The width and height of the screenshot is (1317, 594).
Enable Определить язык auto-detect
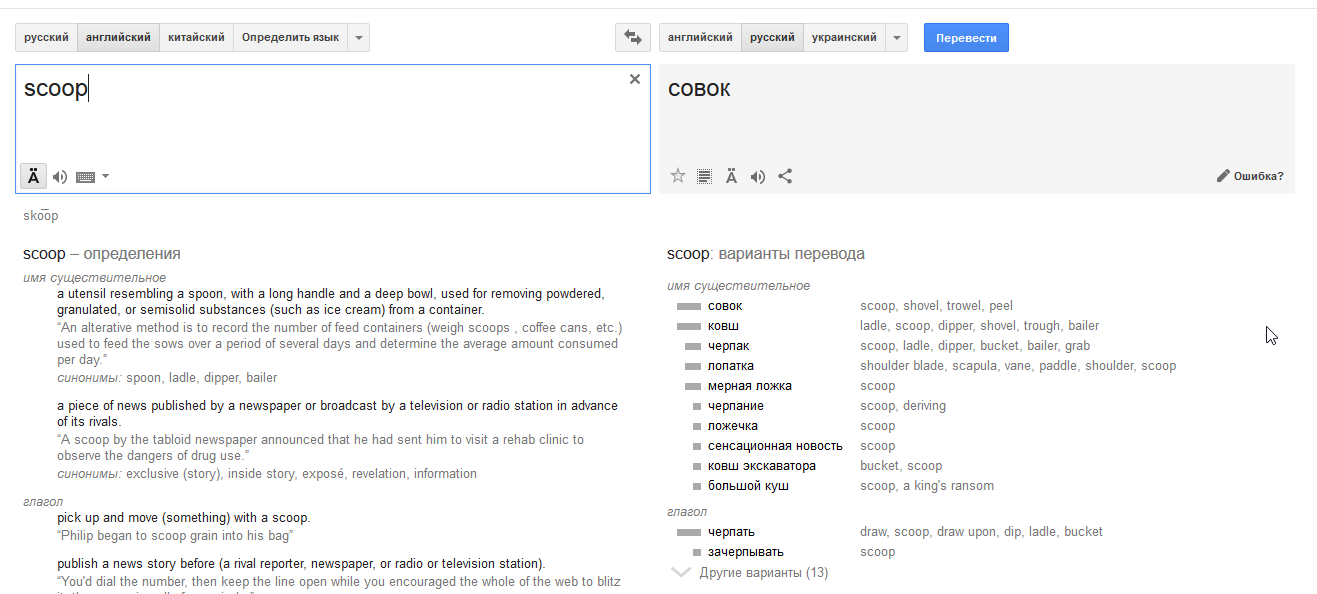pos(290,38)
